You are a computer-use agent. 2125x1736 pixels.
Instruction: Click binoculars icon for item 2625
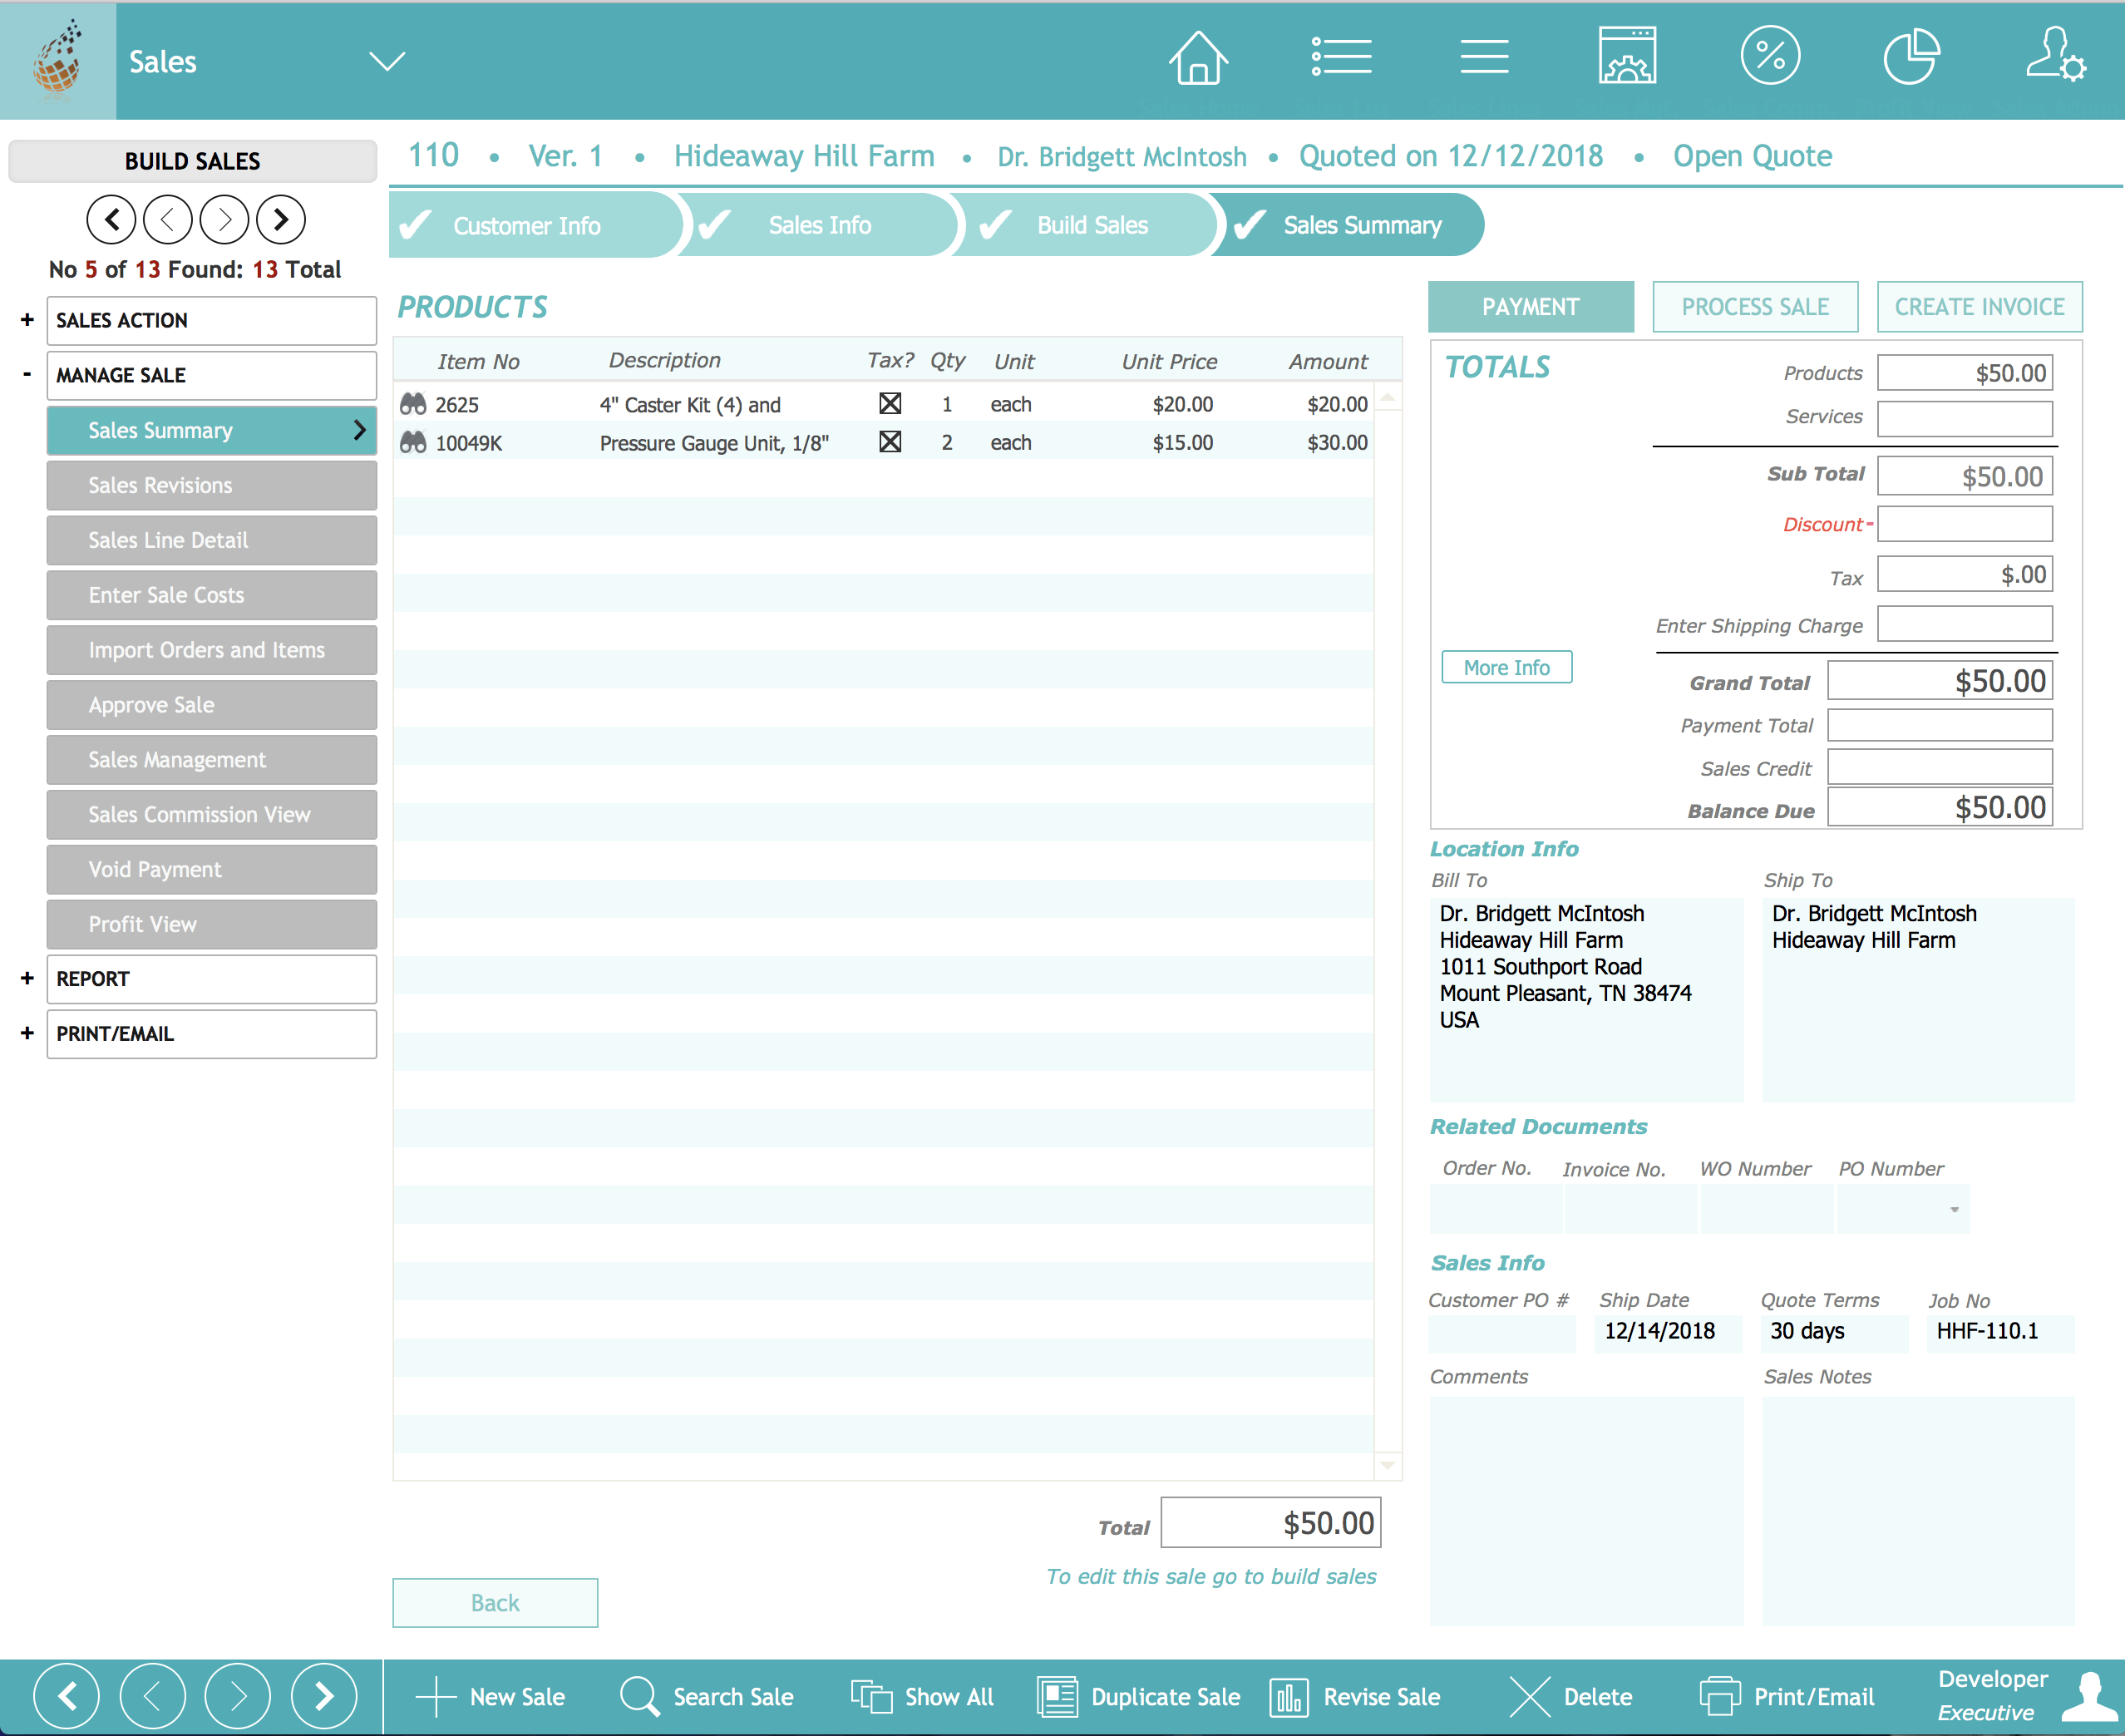(413, 404)
